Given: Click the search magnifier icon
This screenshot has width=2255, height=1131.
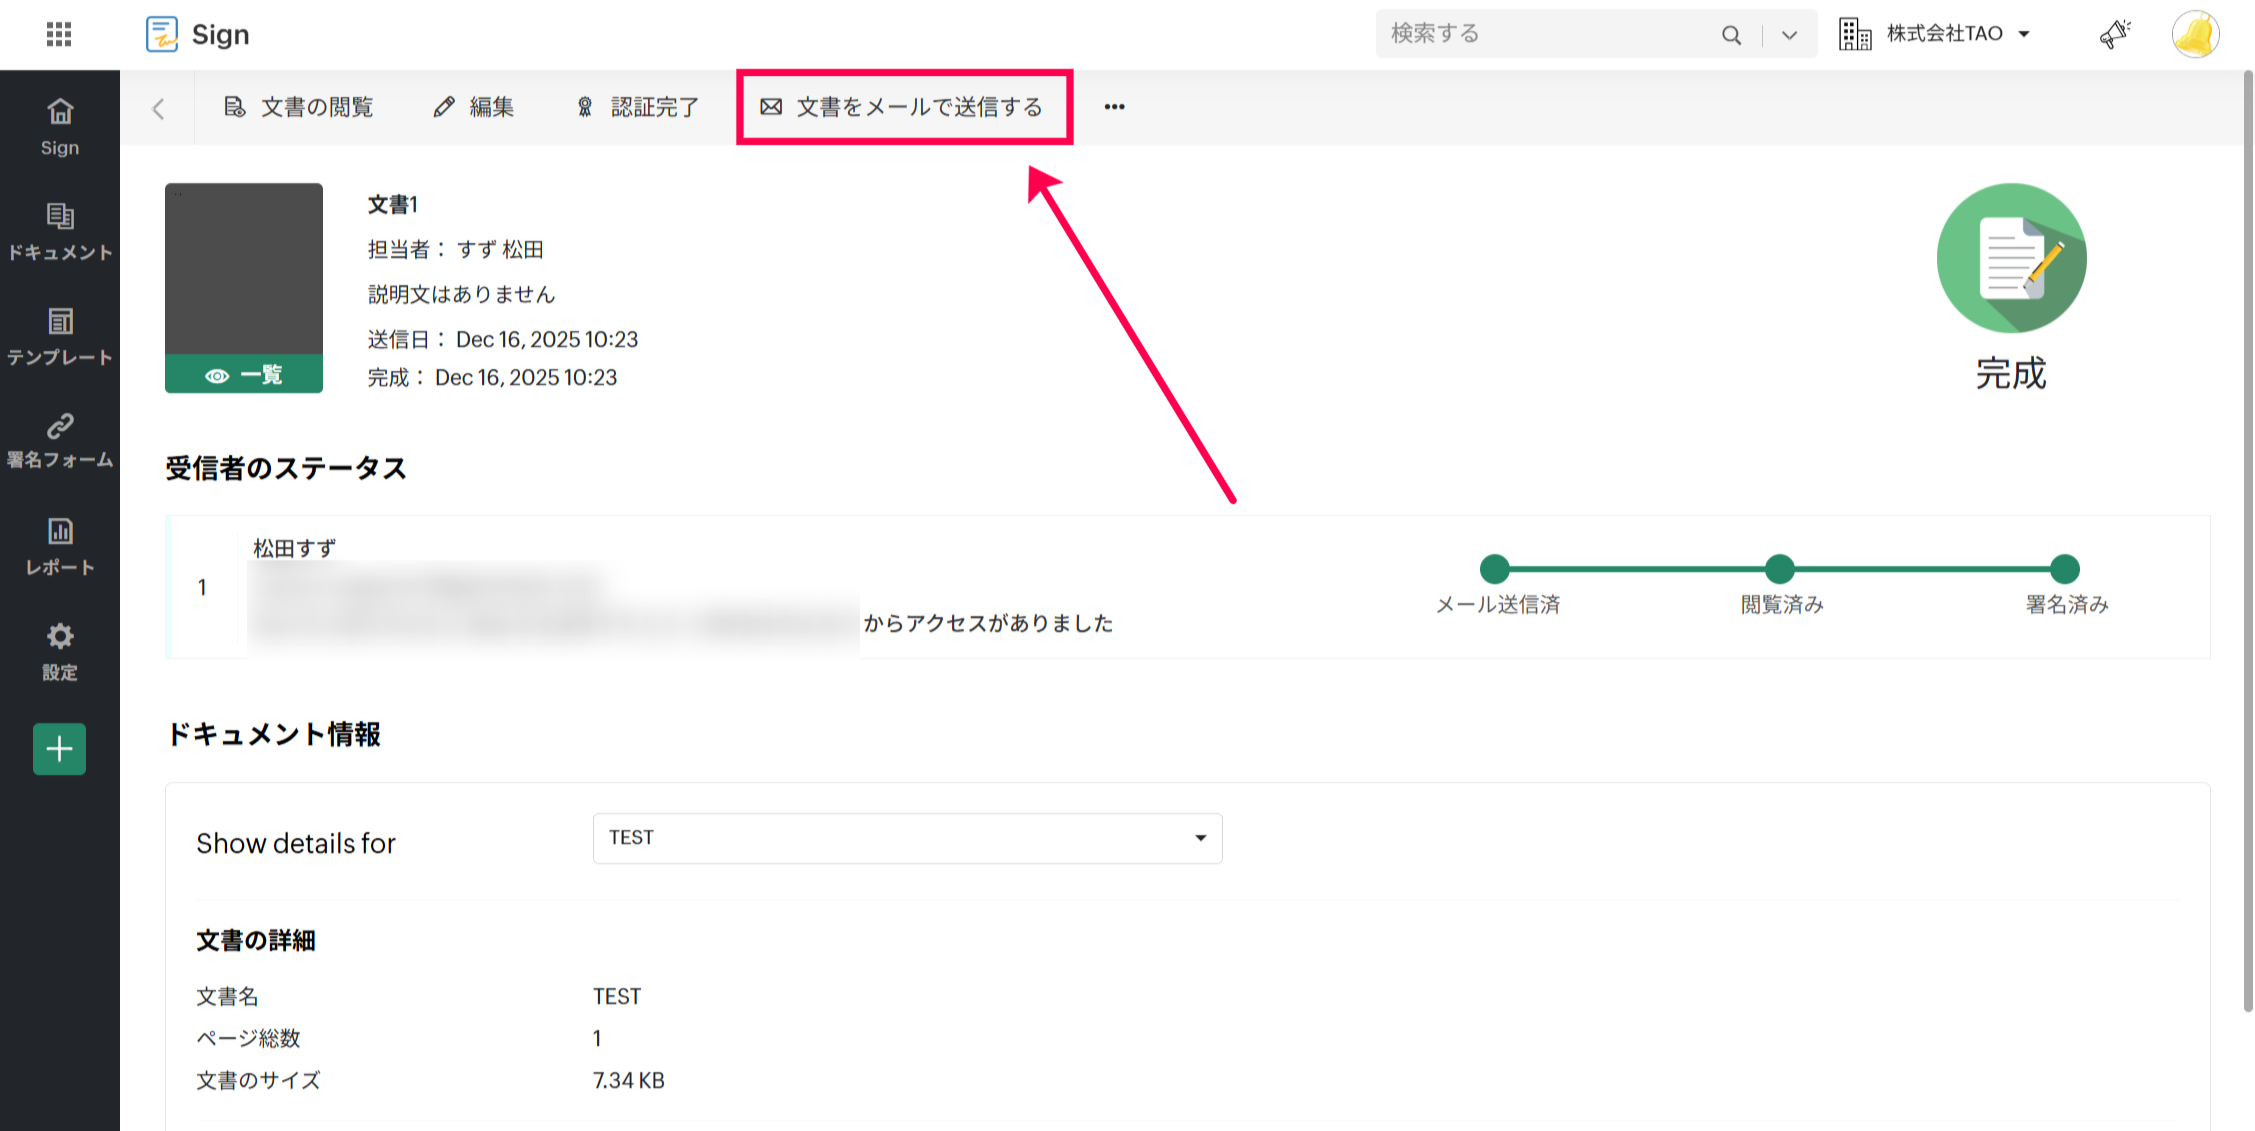Looking at the screenshot, I should 1731,35.
